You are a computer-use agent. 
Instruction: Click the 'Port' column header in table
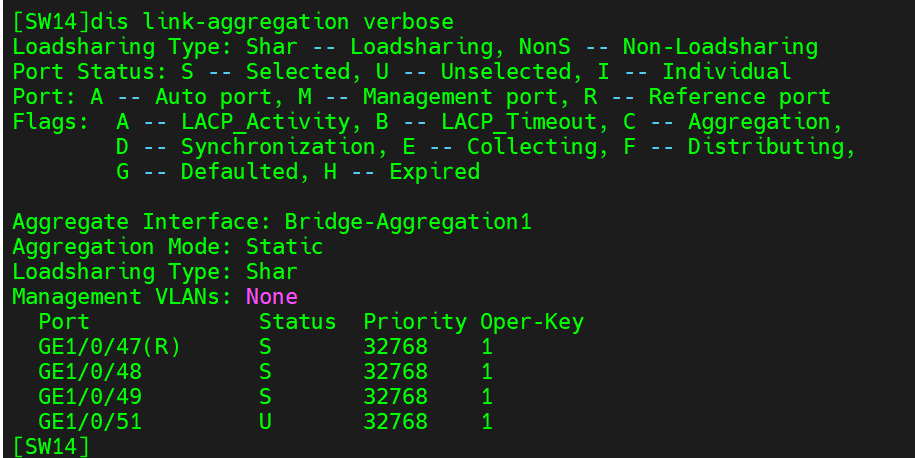[x=63, y=322]
